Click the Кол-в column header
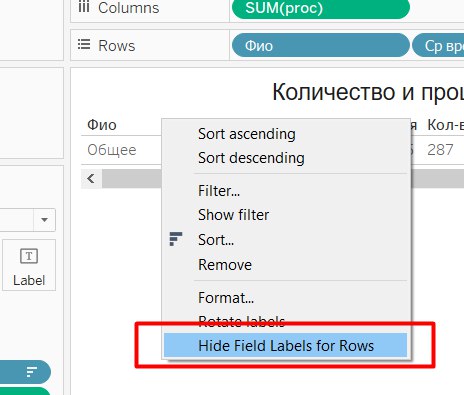 click(x=445, y=125)
